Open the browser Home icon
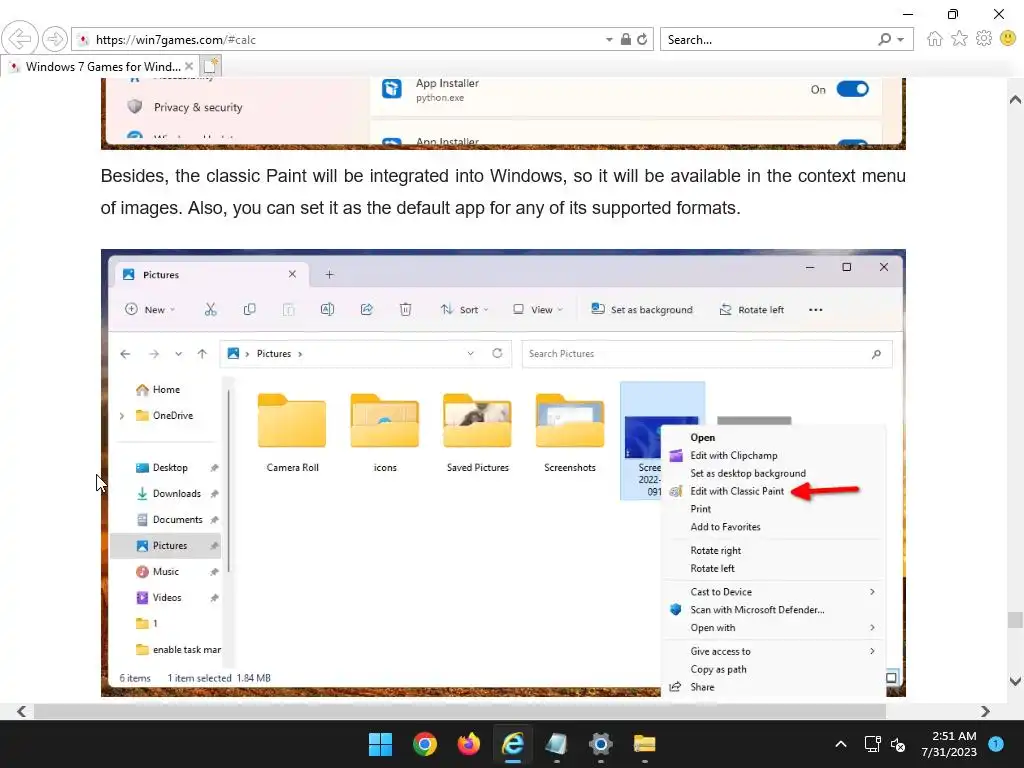Image resolution: width=1024 pixels, height=768 pixels. click(x=935, y=39)
